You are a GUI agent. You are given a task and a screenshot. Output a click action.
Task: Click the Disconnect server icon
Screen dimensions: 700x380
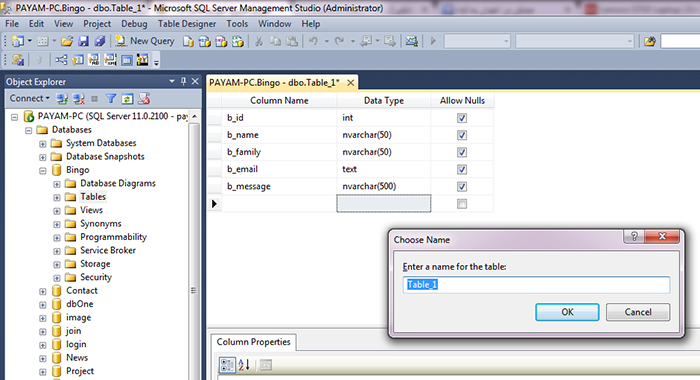[79, 99]
